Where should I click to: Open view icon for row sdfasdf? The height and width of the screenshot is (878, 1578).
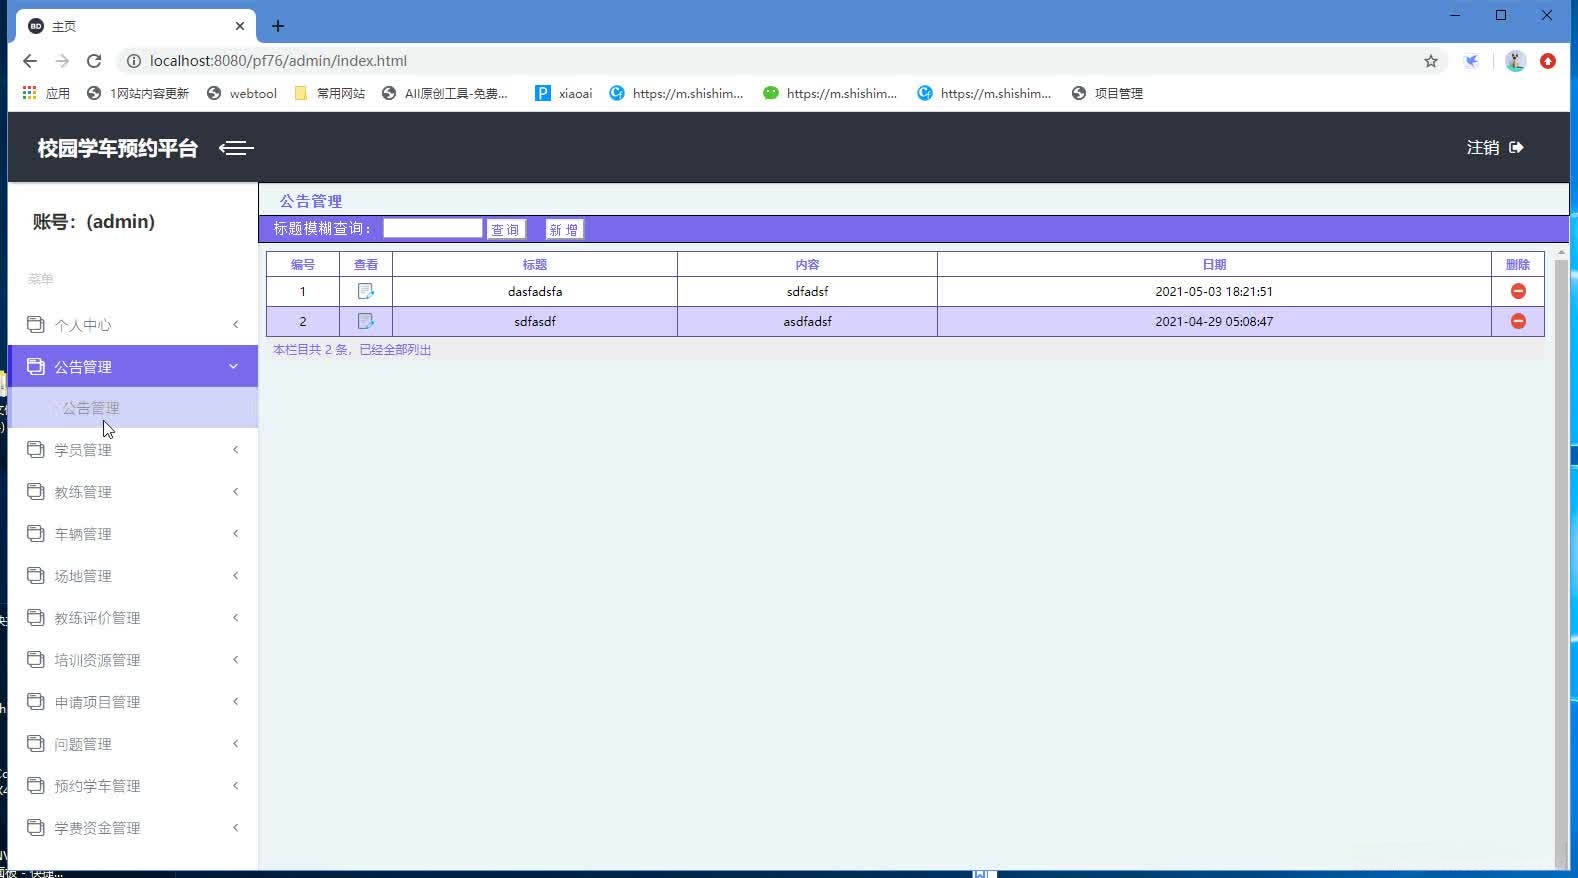click(366, 321)
